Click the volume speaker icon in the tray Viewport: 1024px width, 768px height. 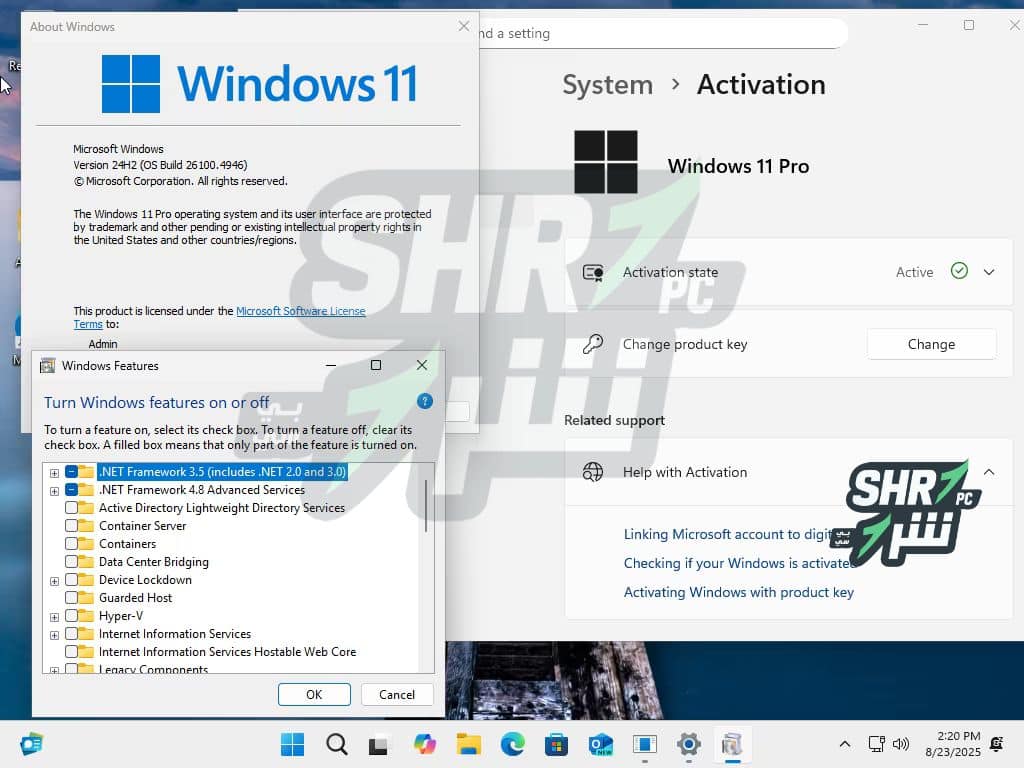[x=901, y=744]
